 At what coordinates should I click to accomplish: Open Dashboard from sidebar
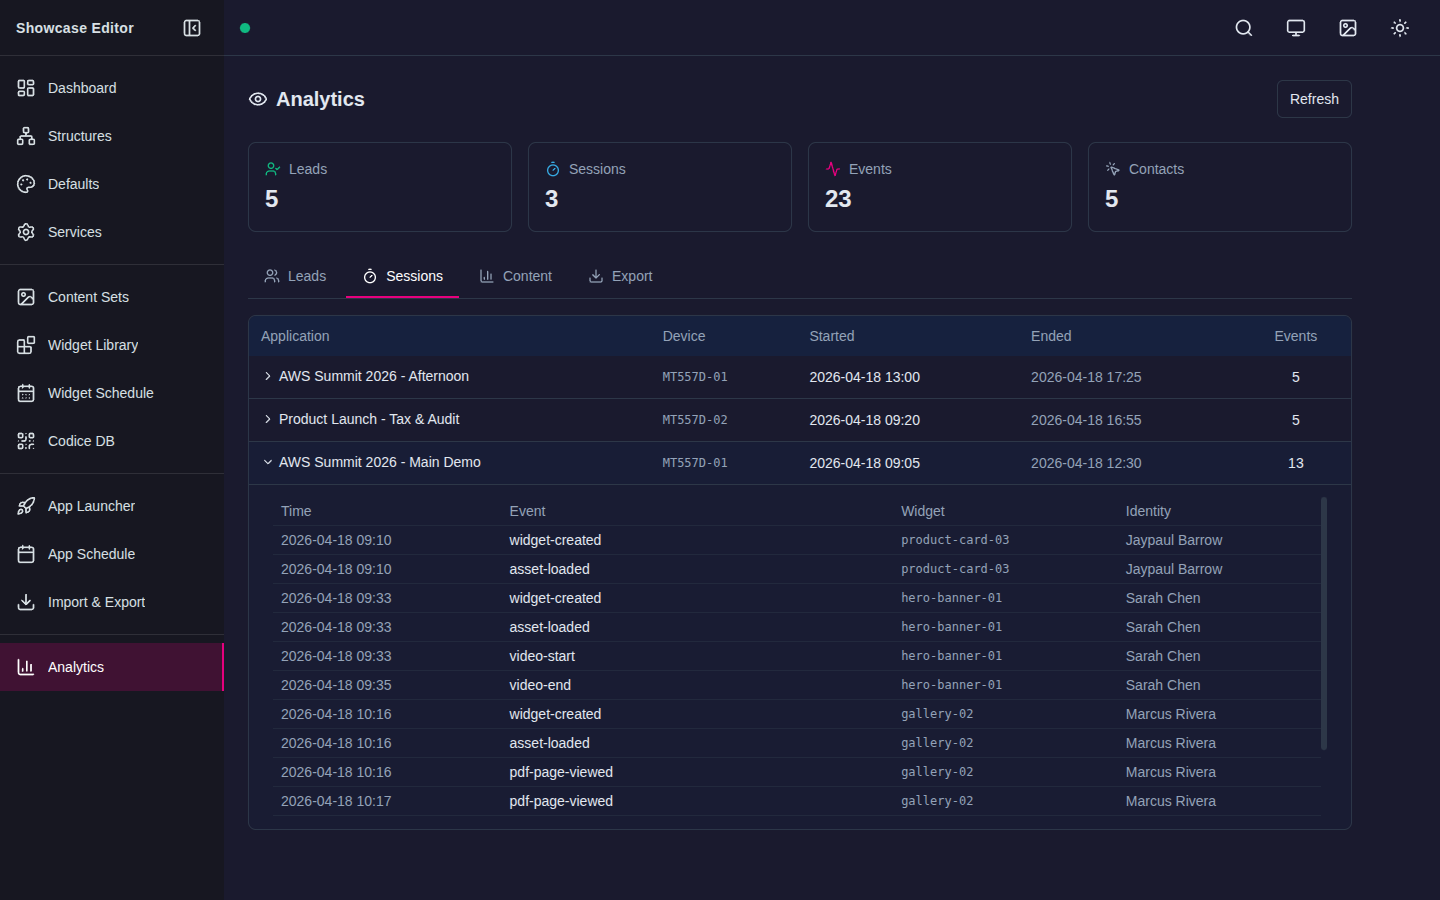coord(112,88)
